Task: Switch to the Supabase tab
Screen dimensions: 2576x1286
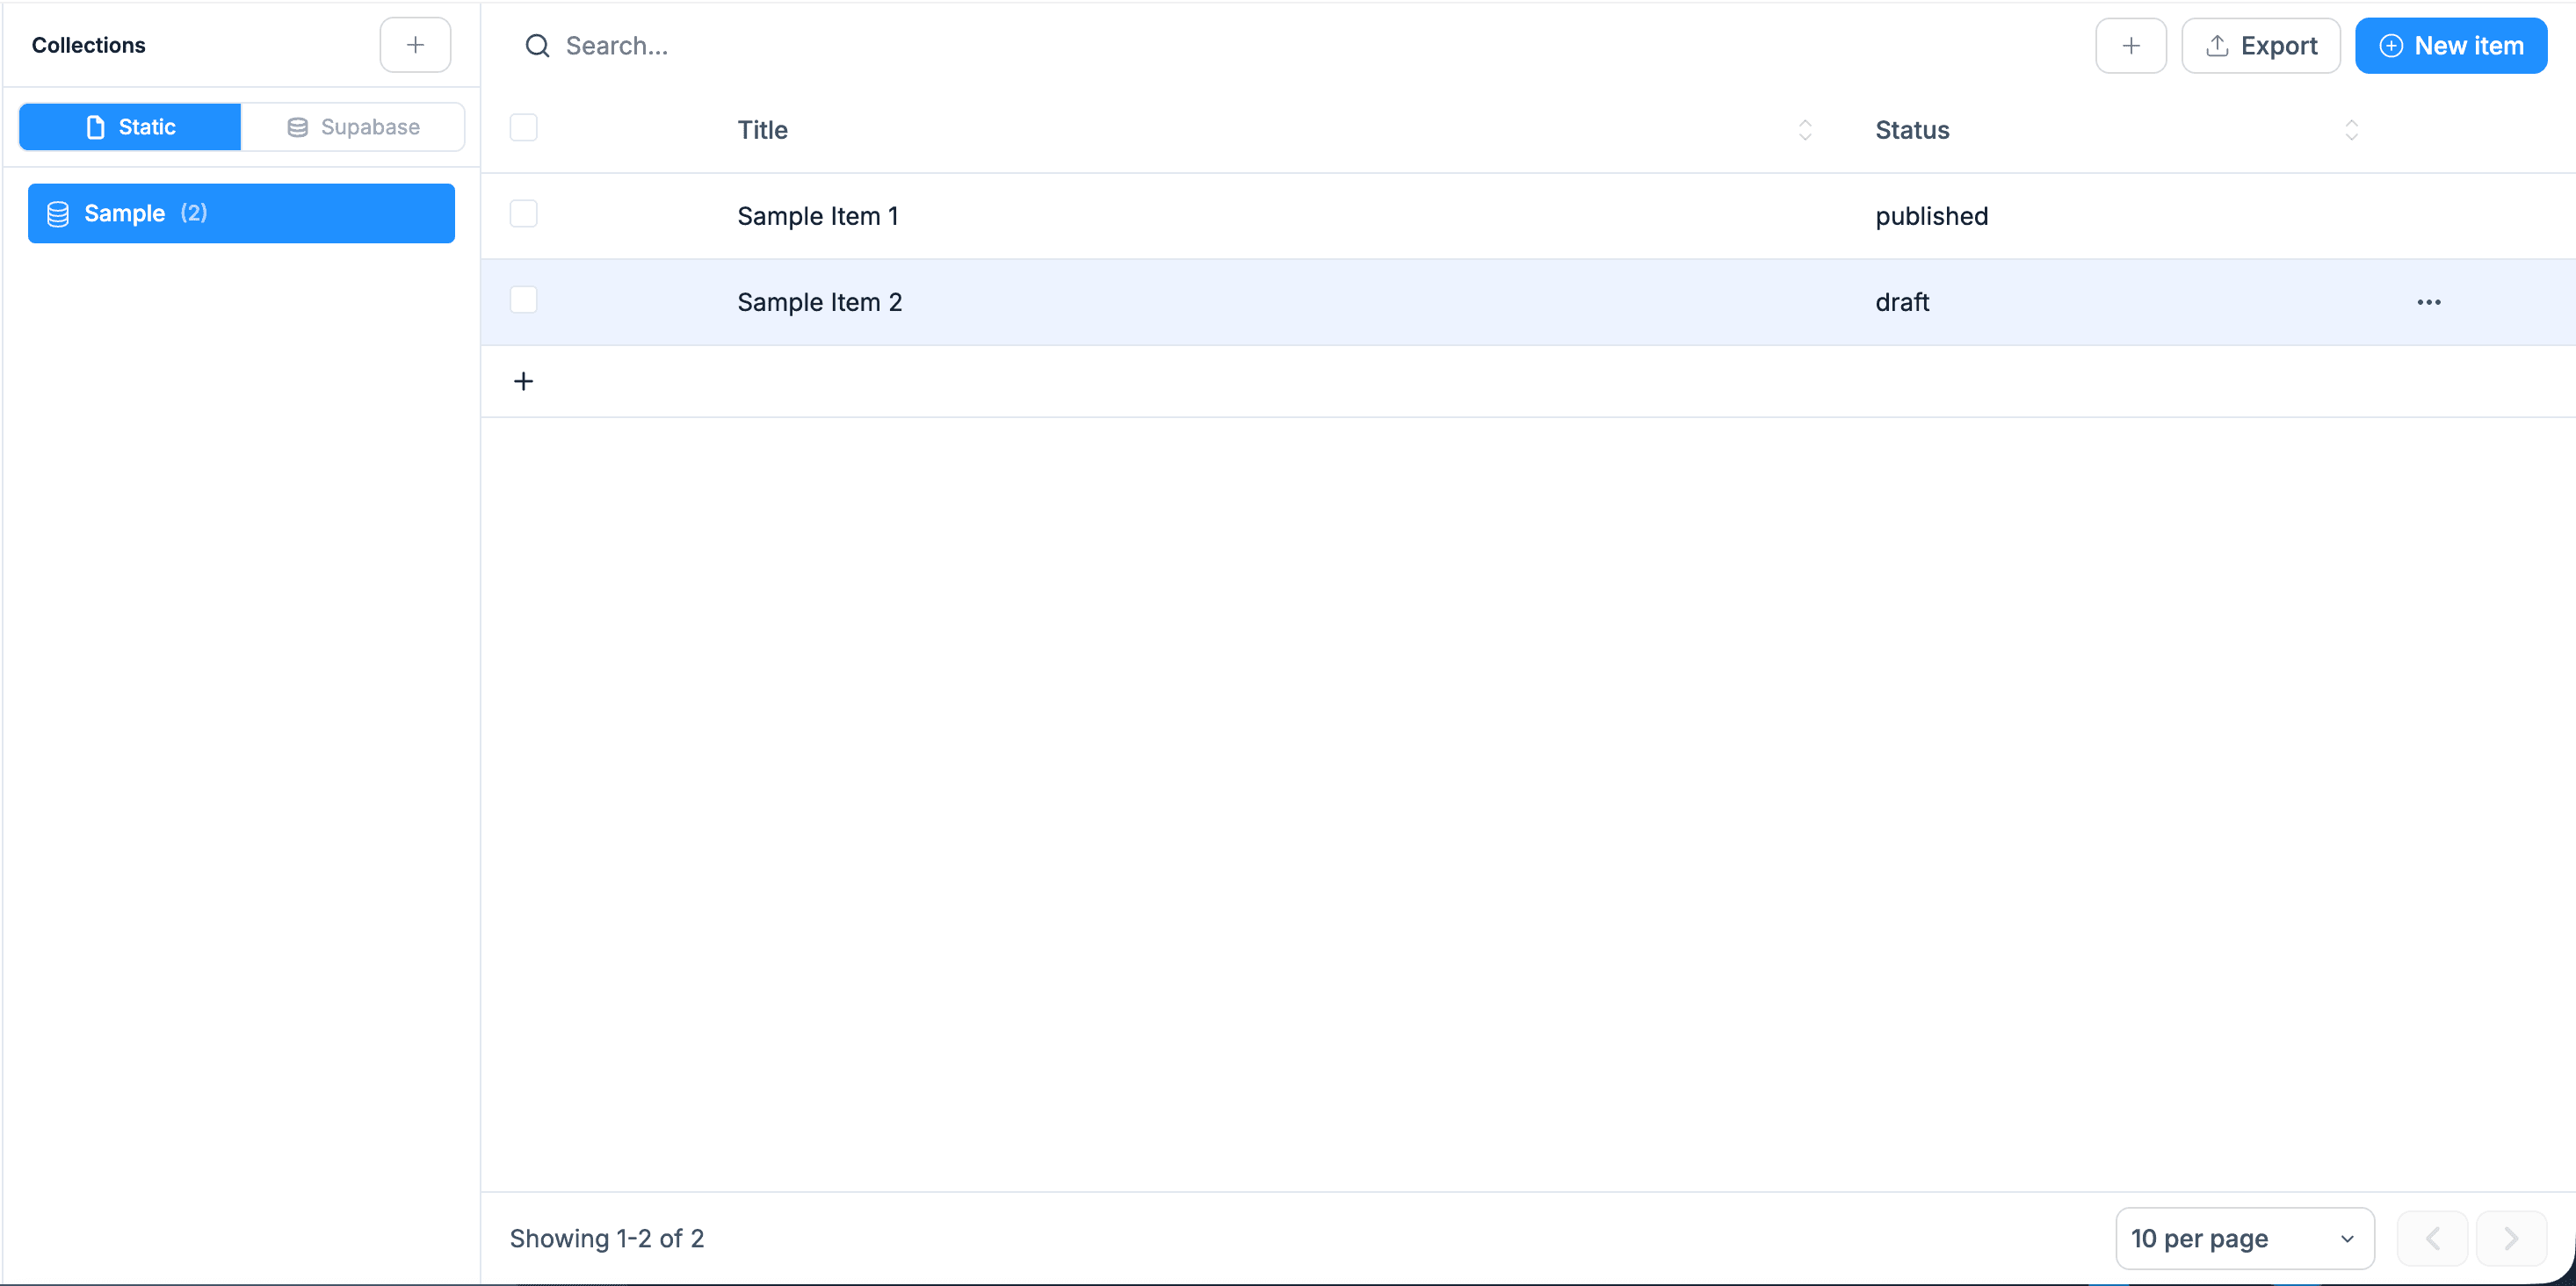Action: coord(354,126)
